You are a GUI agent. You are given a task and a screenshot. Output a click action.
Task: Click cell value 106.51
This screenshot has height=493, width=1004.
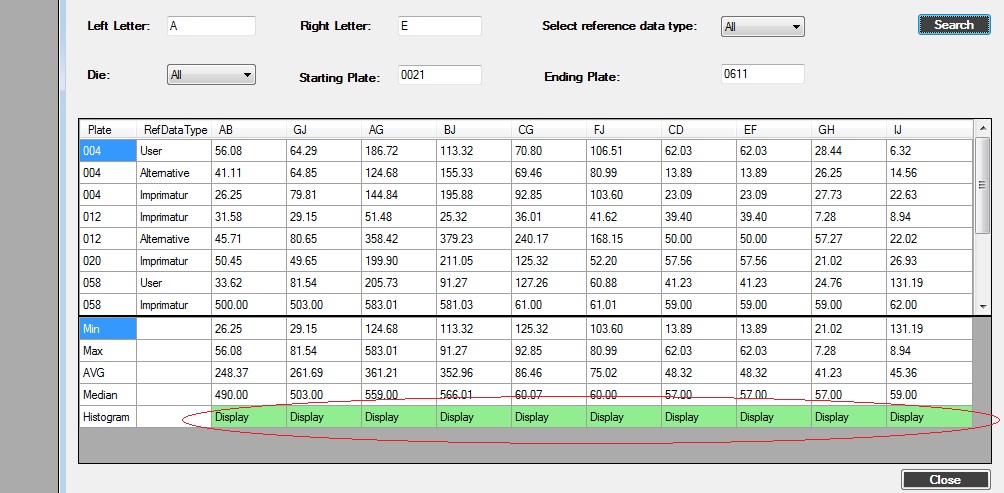click(624, 151)
